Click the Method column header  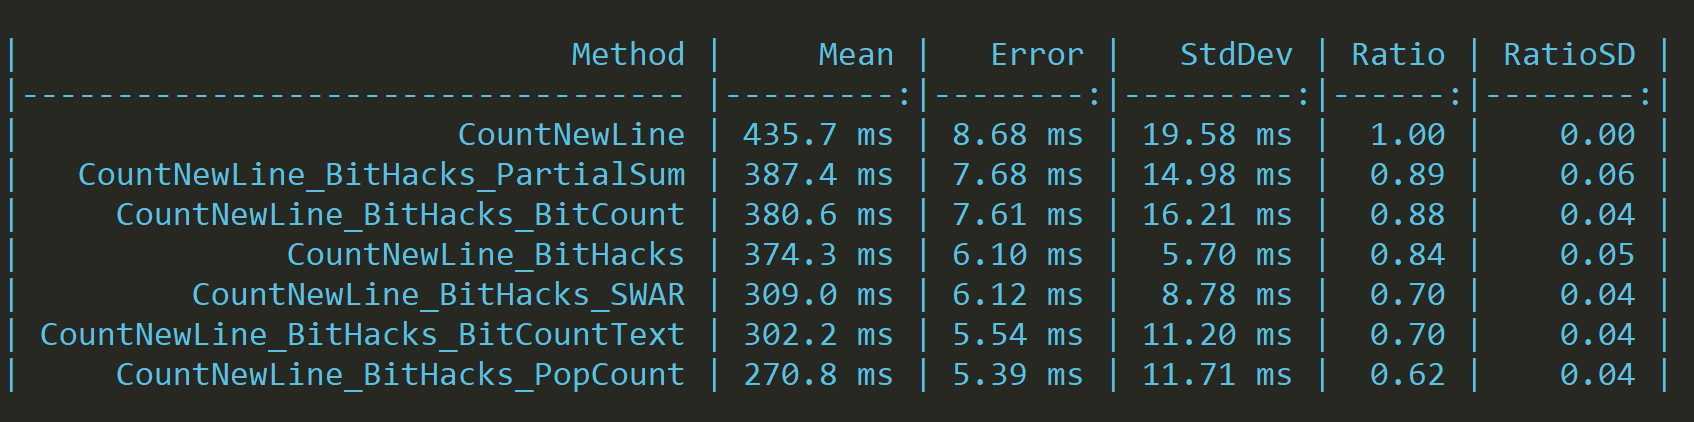tap(627, 55)
